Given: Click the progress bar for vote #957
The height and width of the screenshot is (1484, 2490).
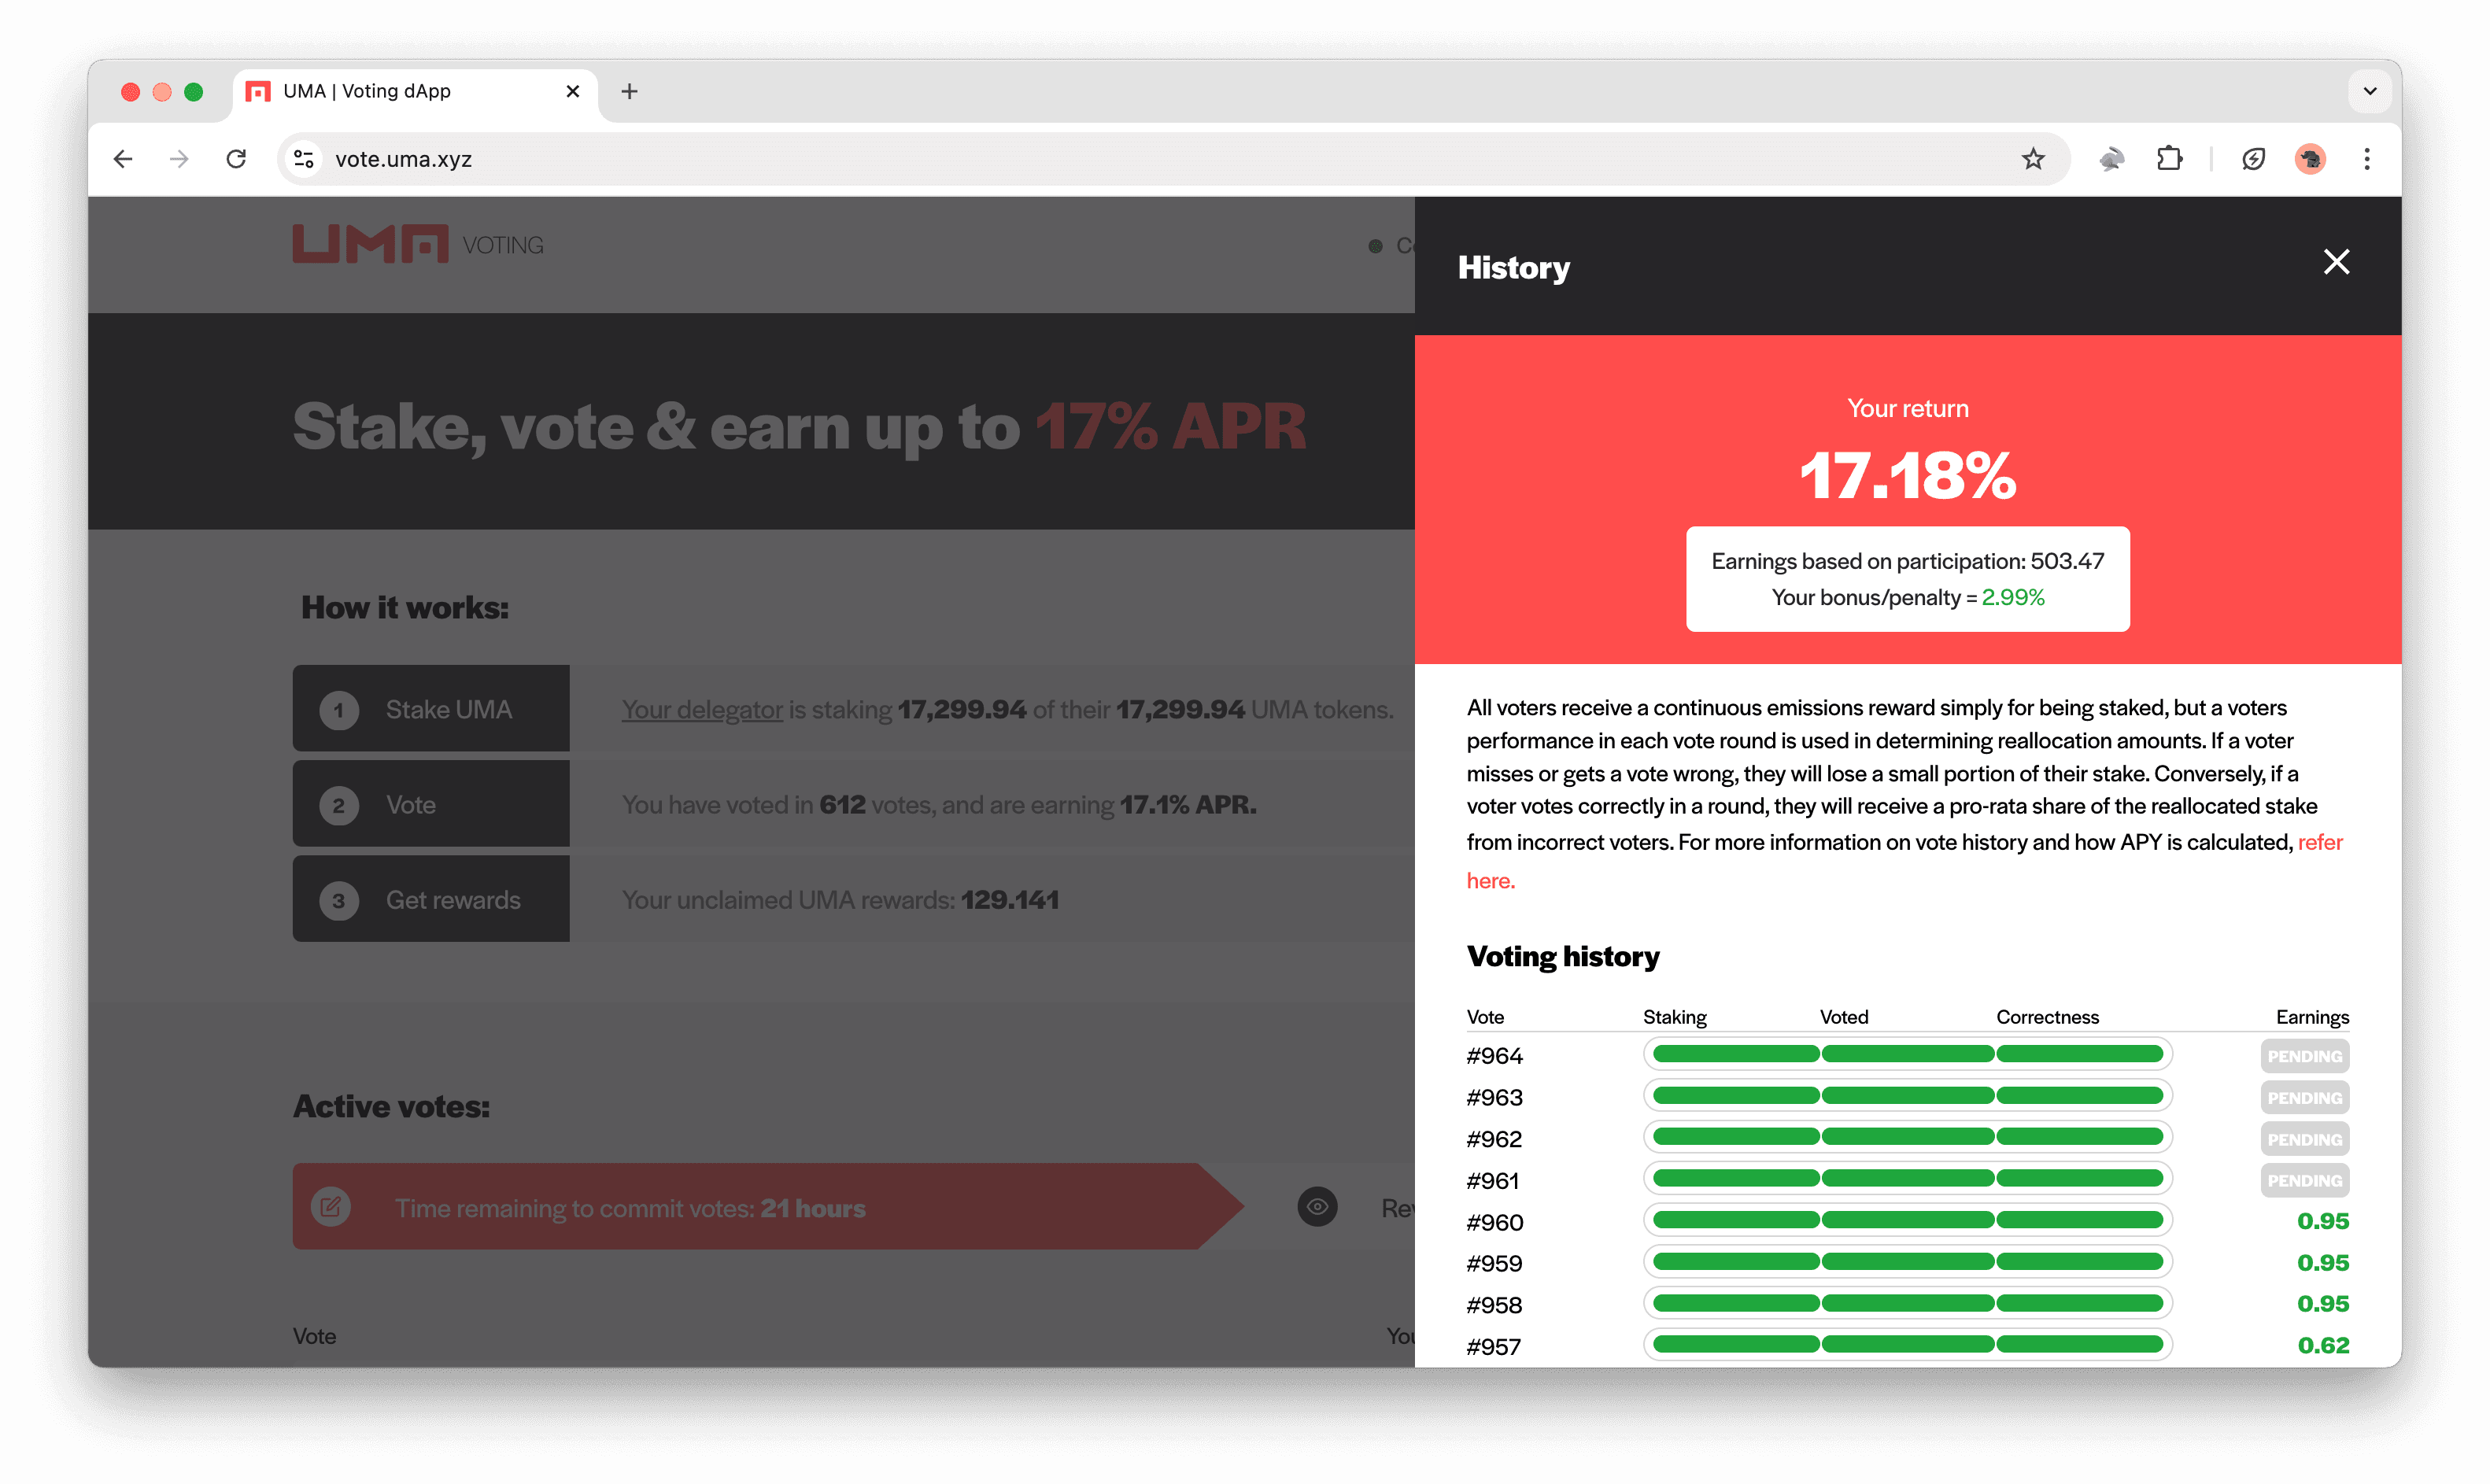Looking at the screenshot, I should (x=1907, y=1344).
